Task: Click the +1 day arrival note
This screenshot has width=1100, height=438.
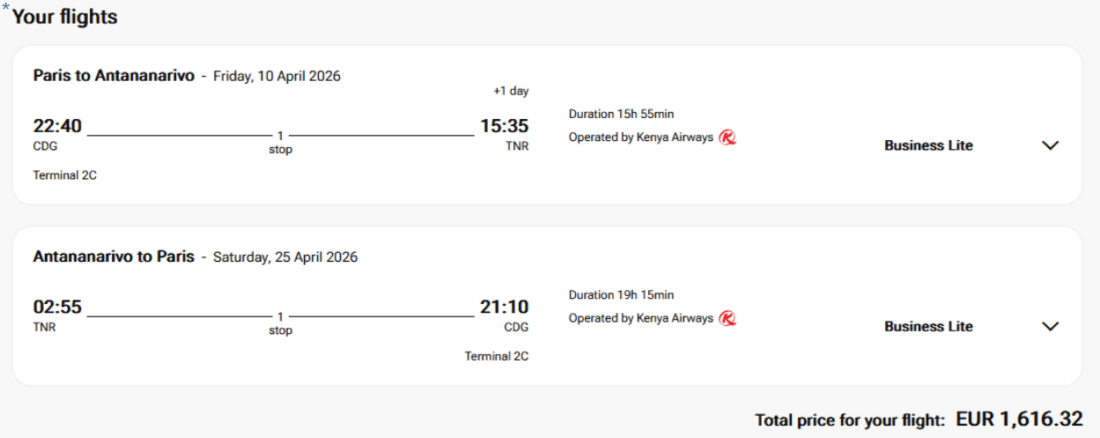Action: pyautogui.click(x=511, y=91)
